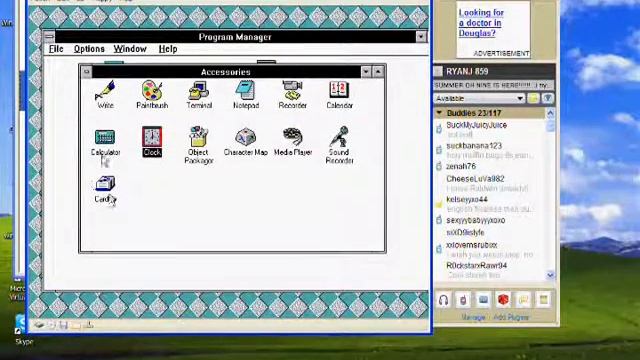Open the Help menu
640x360 pixels.
tap(168, 49)
